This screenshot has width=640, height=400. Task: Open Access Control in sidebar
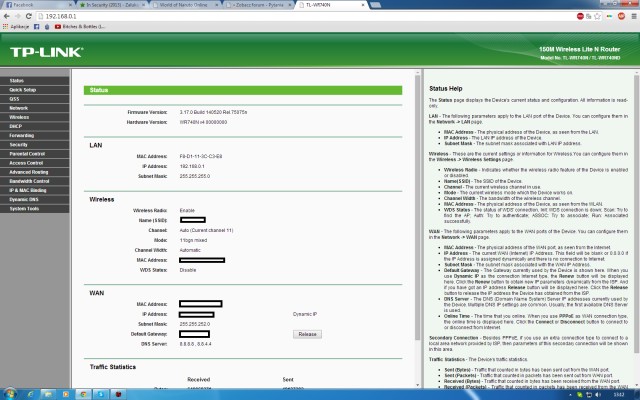35,163
